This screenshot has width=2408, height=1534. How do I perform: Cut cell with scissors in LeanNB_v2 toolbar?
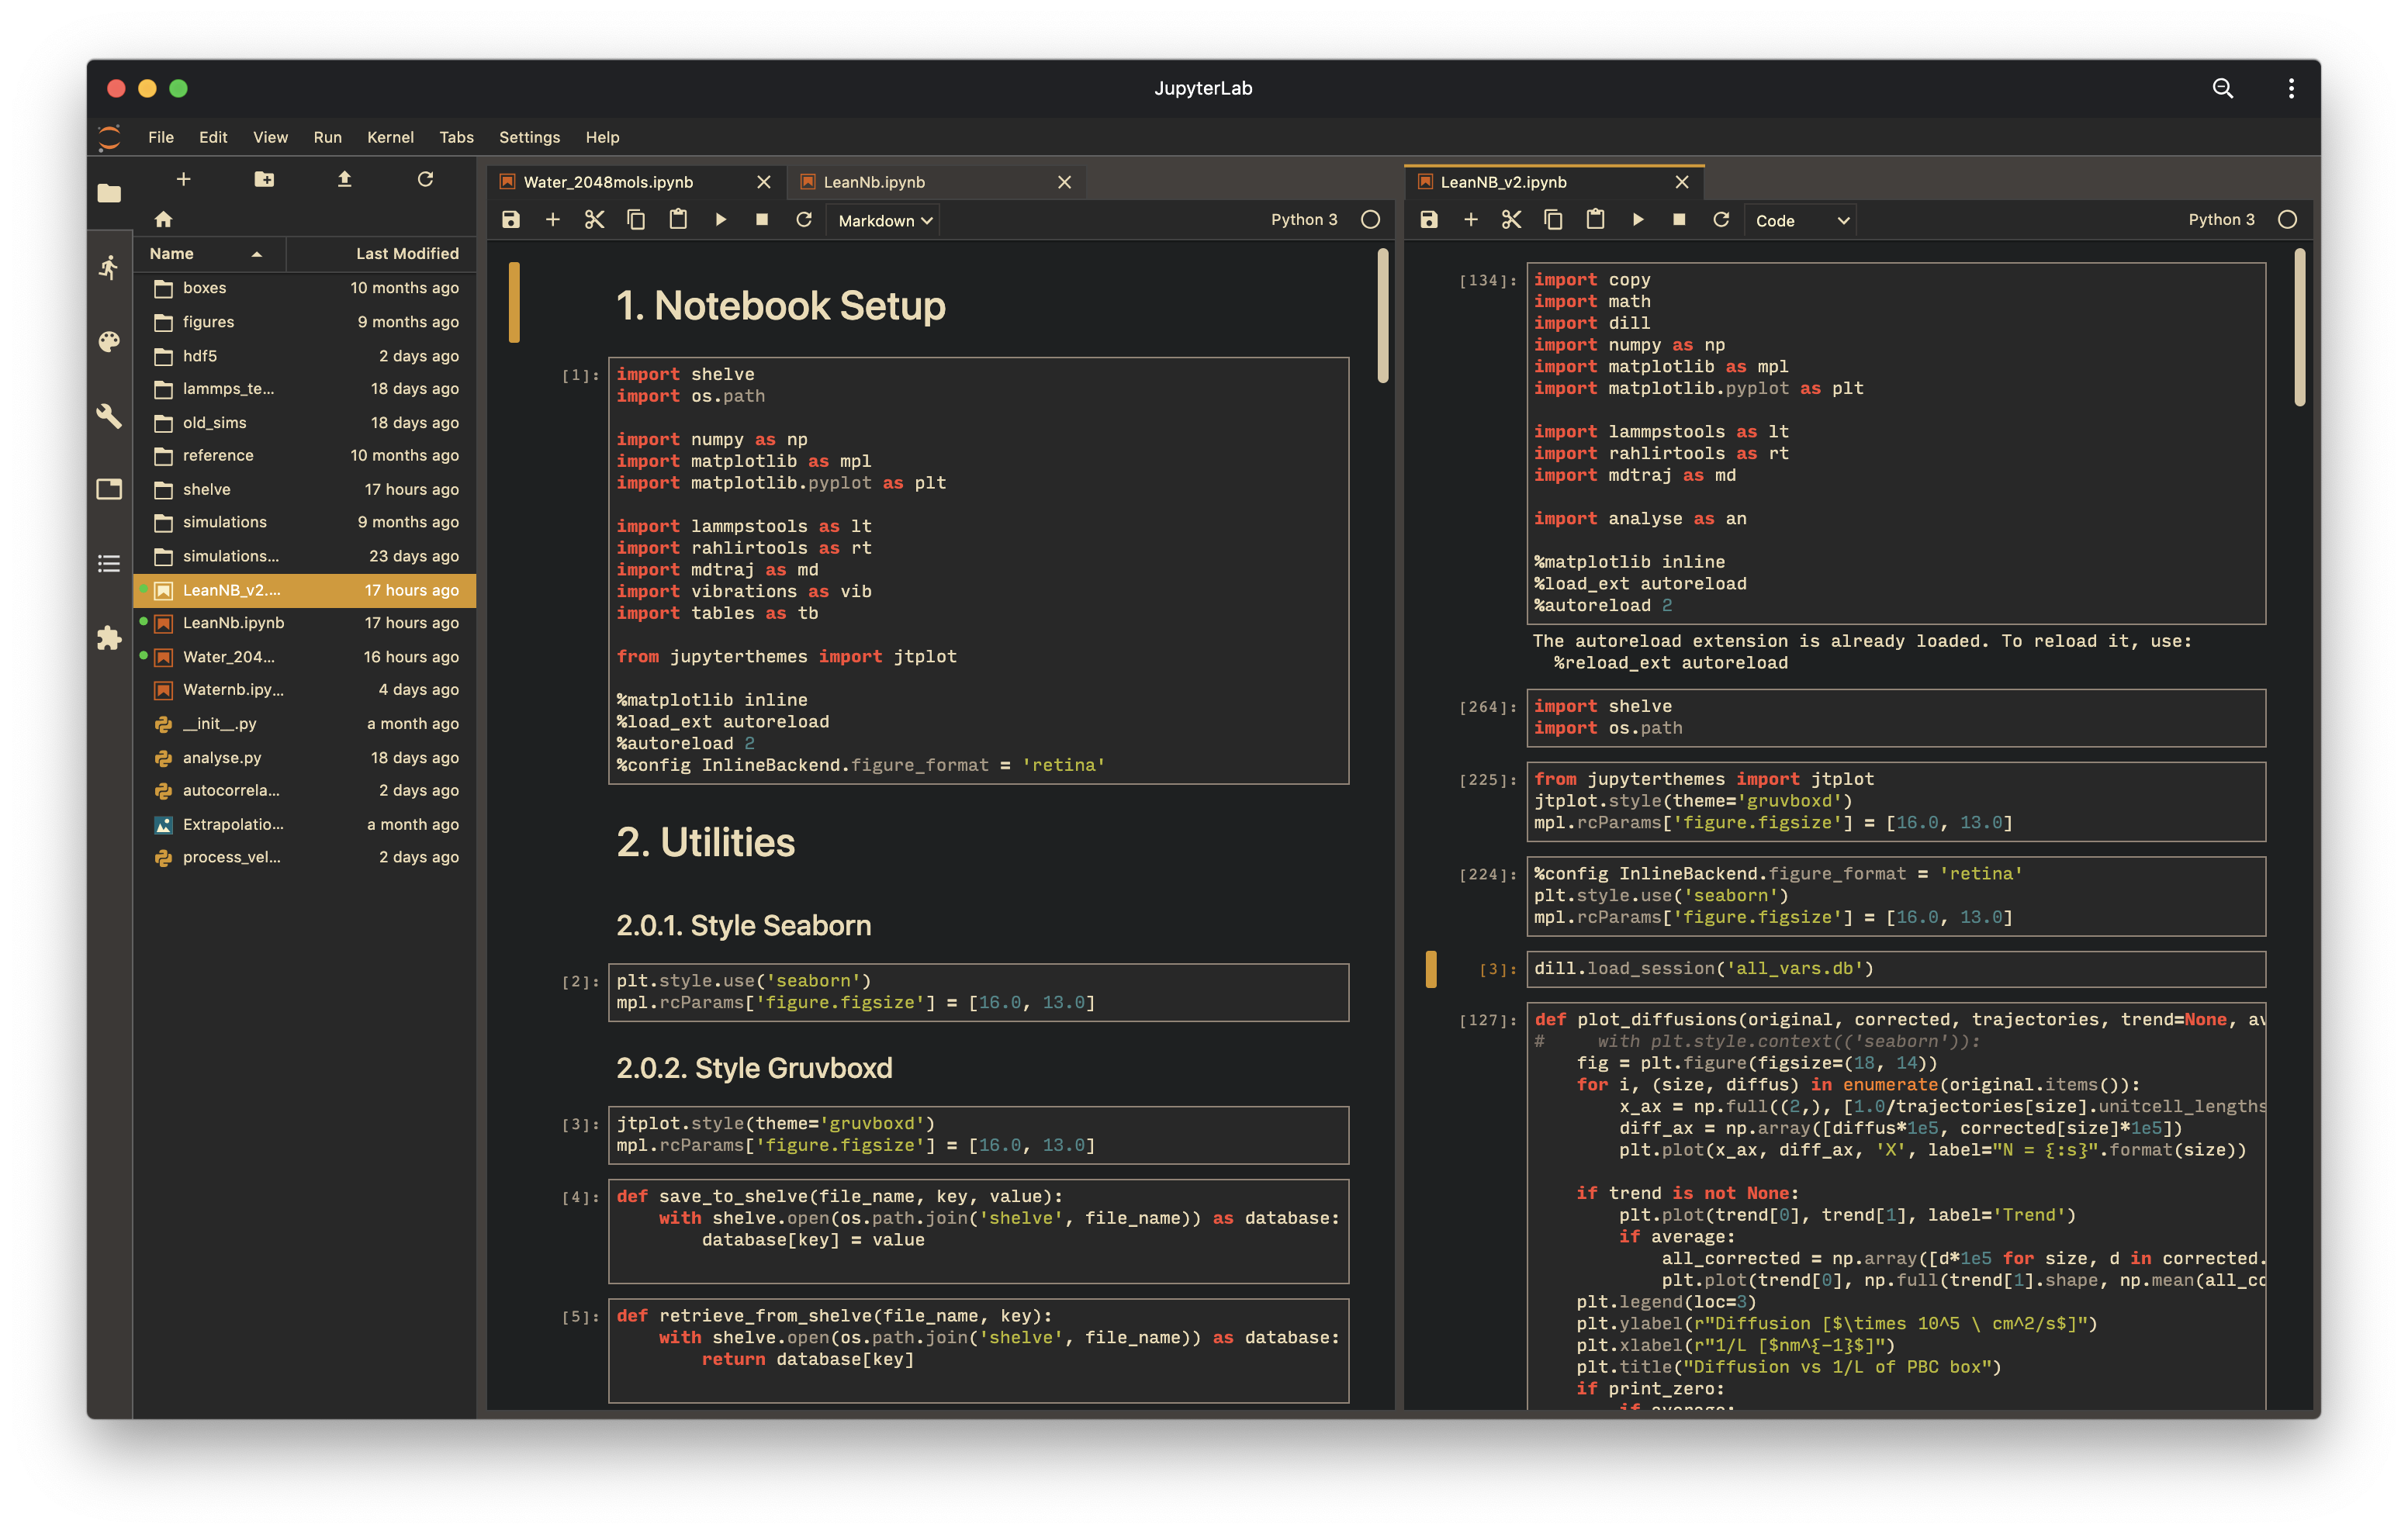(x=1511, y=220)
